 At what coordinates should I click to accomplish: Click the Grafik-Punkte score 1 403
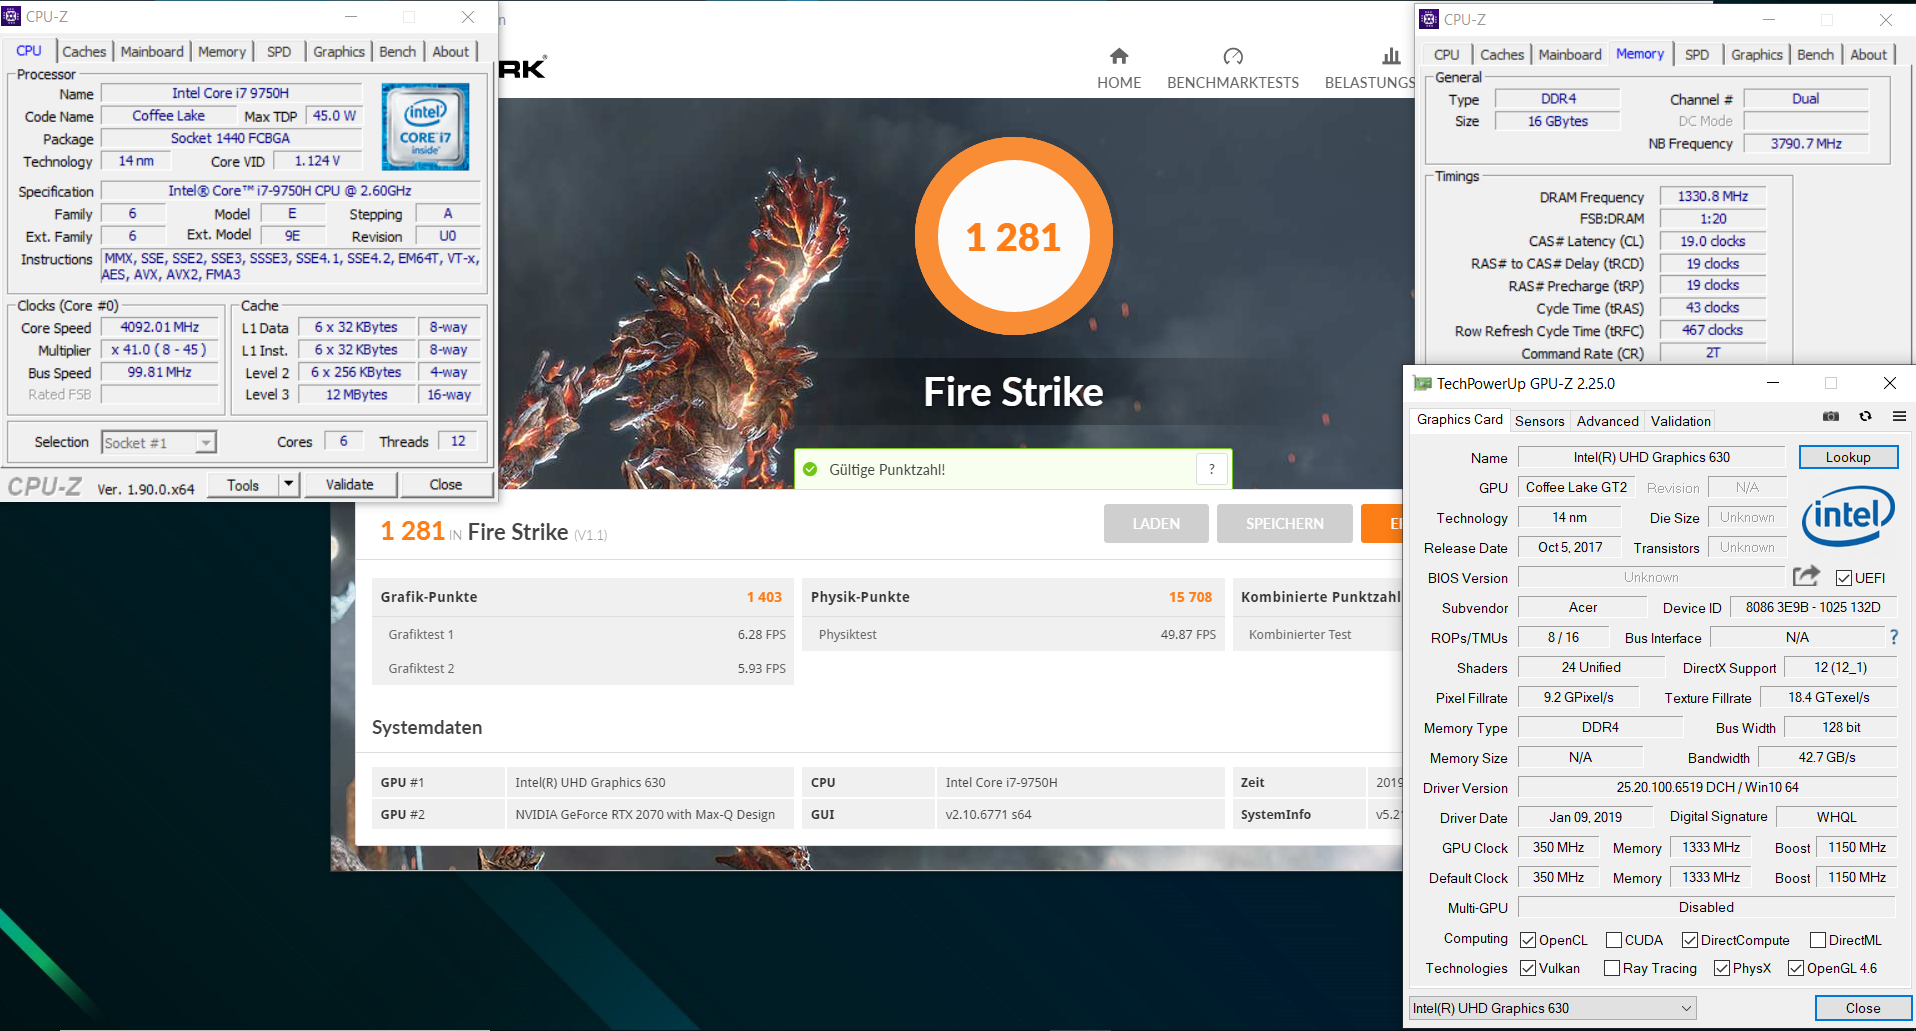pos(764,597)
